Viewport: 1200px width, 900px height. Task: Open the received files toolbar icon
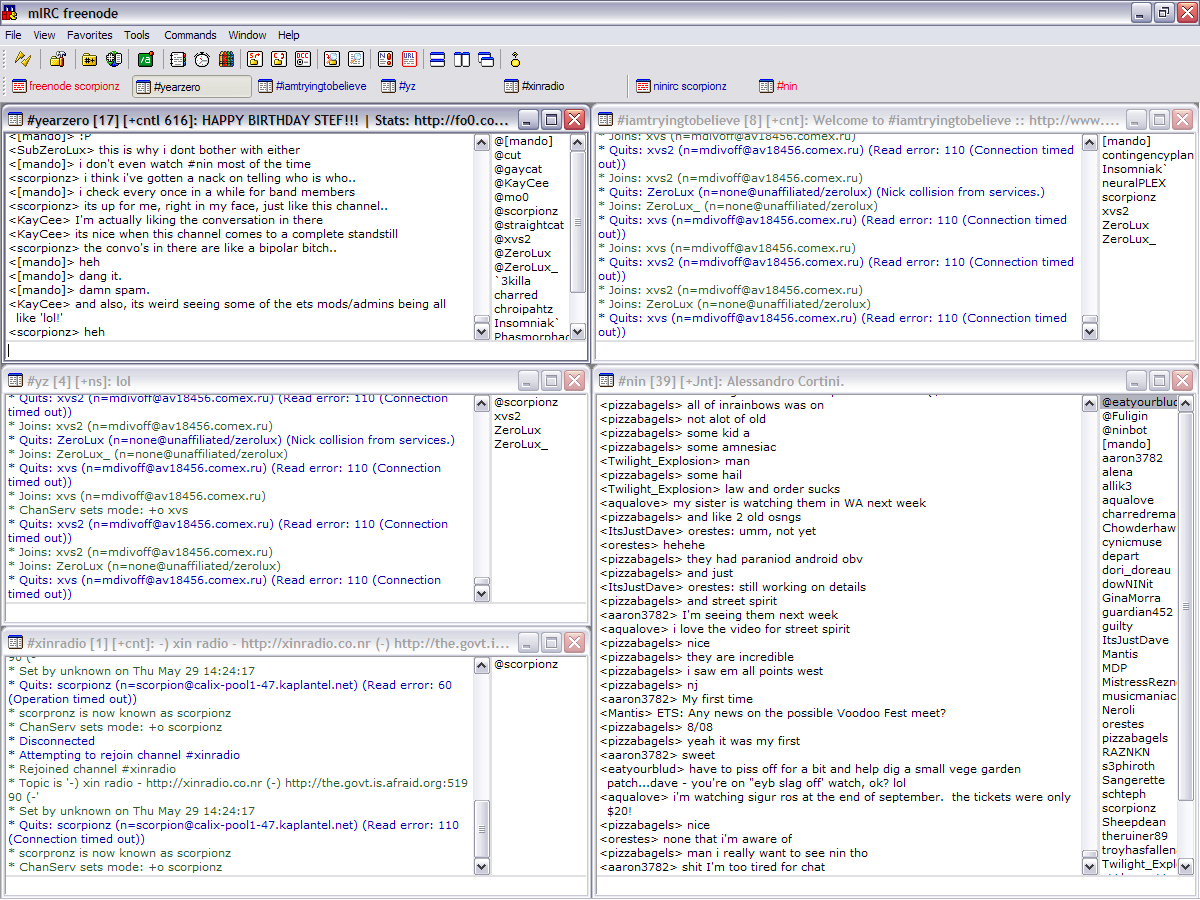332,59
